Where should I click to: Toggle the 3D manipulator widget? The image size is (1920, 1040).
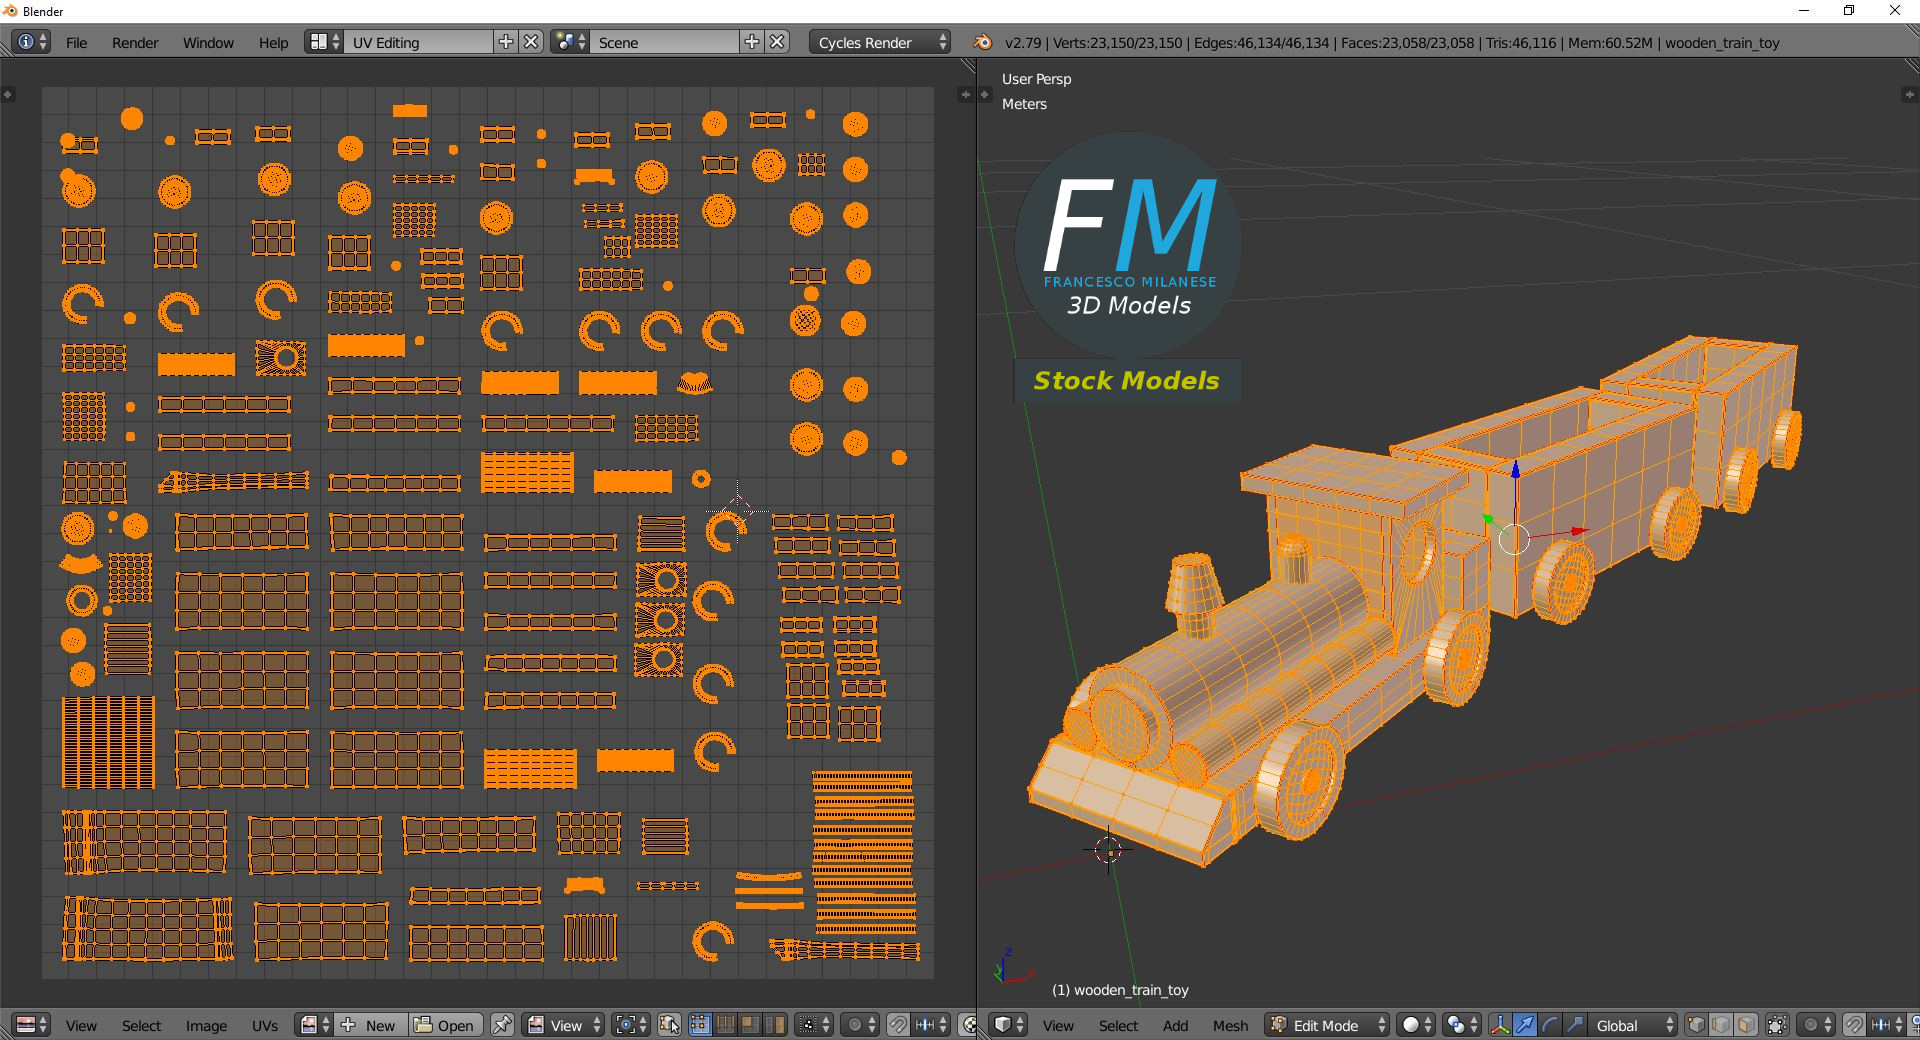coord(1500,1025)
